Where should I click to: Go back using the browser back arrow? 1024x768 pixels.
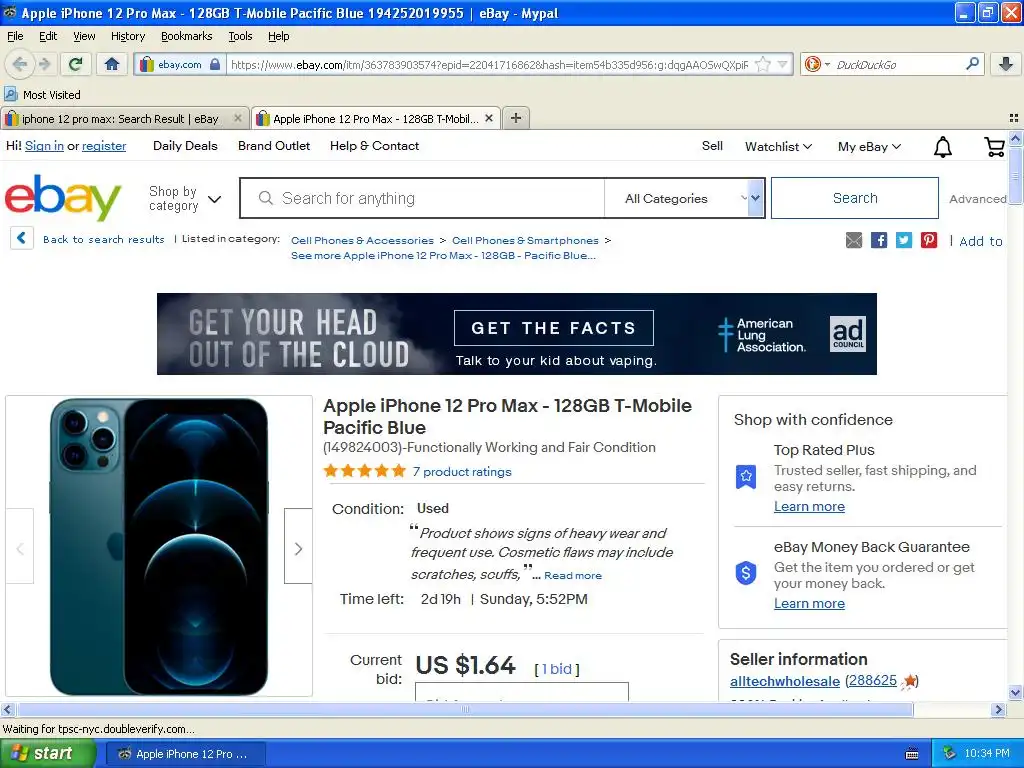(x=20, y=64)
